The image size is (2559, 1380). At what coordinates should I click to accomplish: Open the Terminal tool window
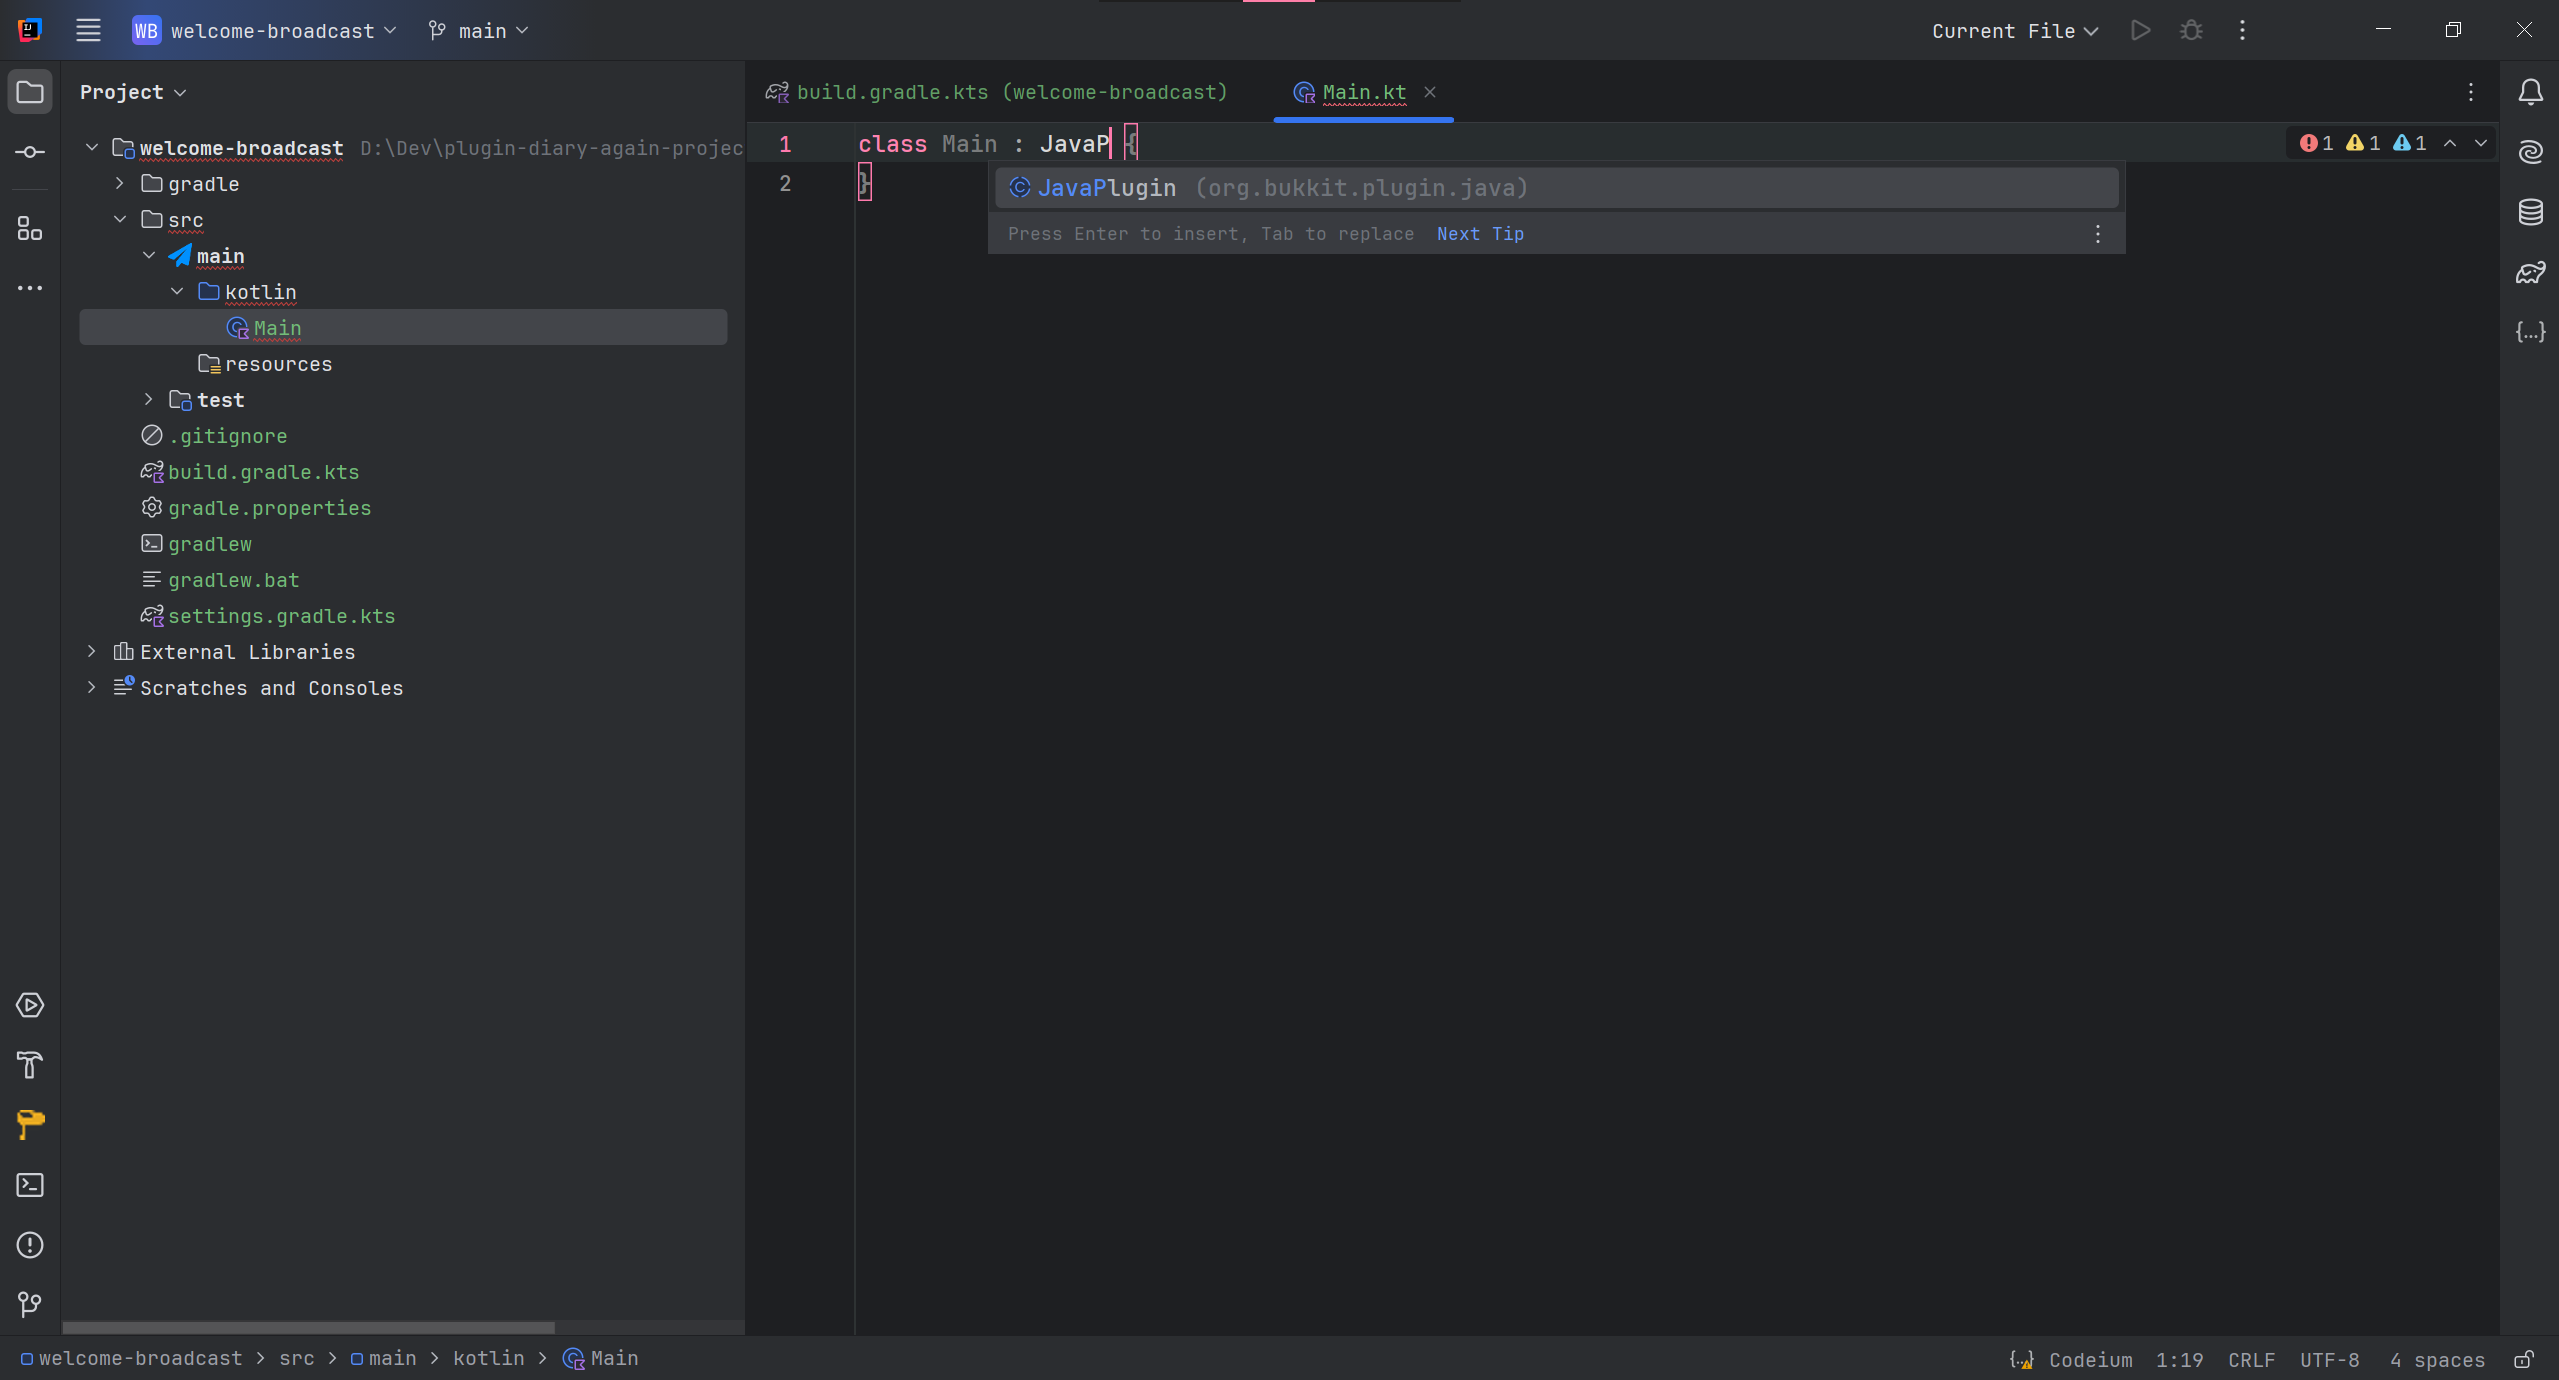[x=29, y=1185]
